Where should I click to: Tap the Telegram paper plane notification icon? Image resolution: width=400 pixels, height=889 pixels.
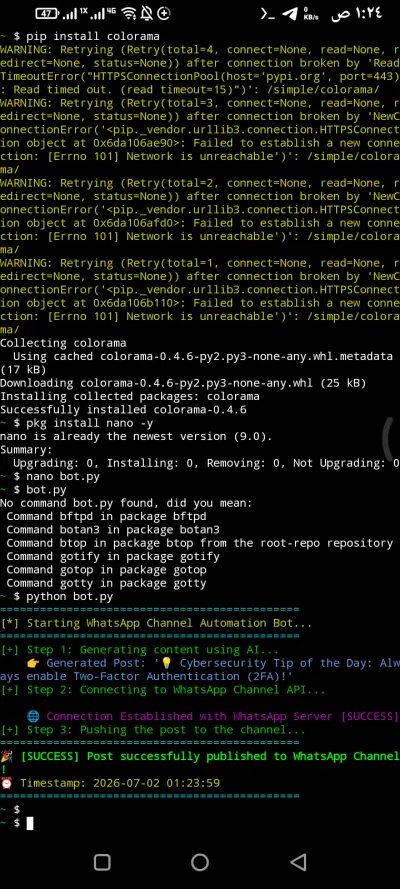[x=290, y=14]
